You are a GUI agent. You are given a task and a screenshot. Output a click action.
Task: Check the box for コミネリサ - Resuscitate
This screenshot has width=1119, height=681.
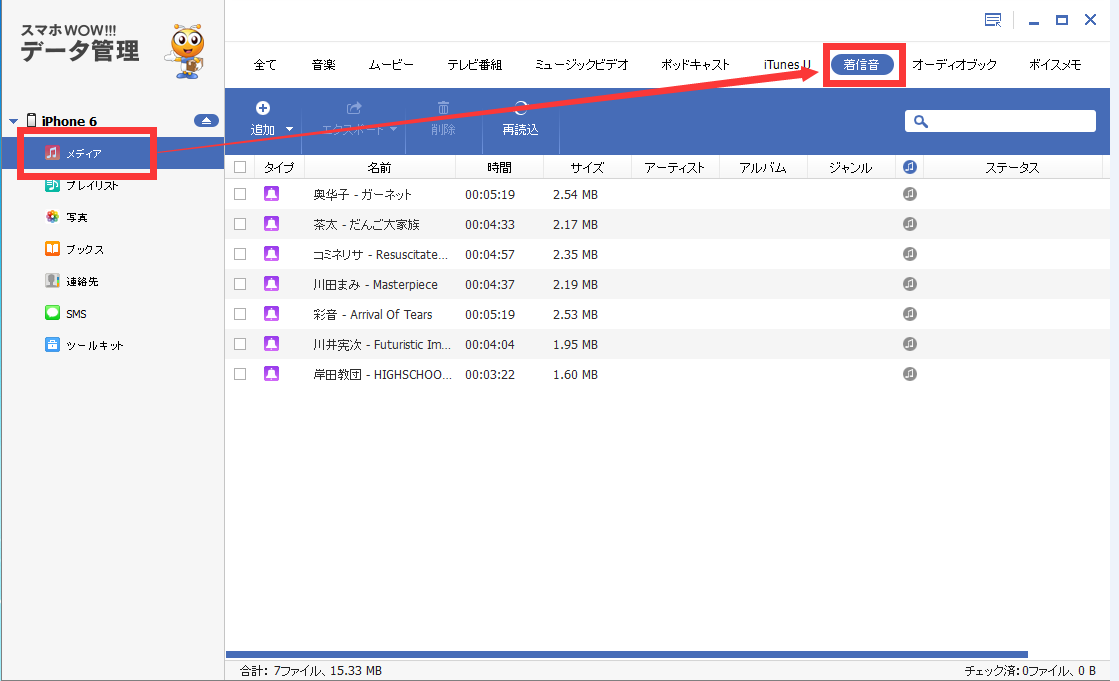click(240, 254)
